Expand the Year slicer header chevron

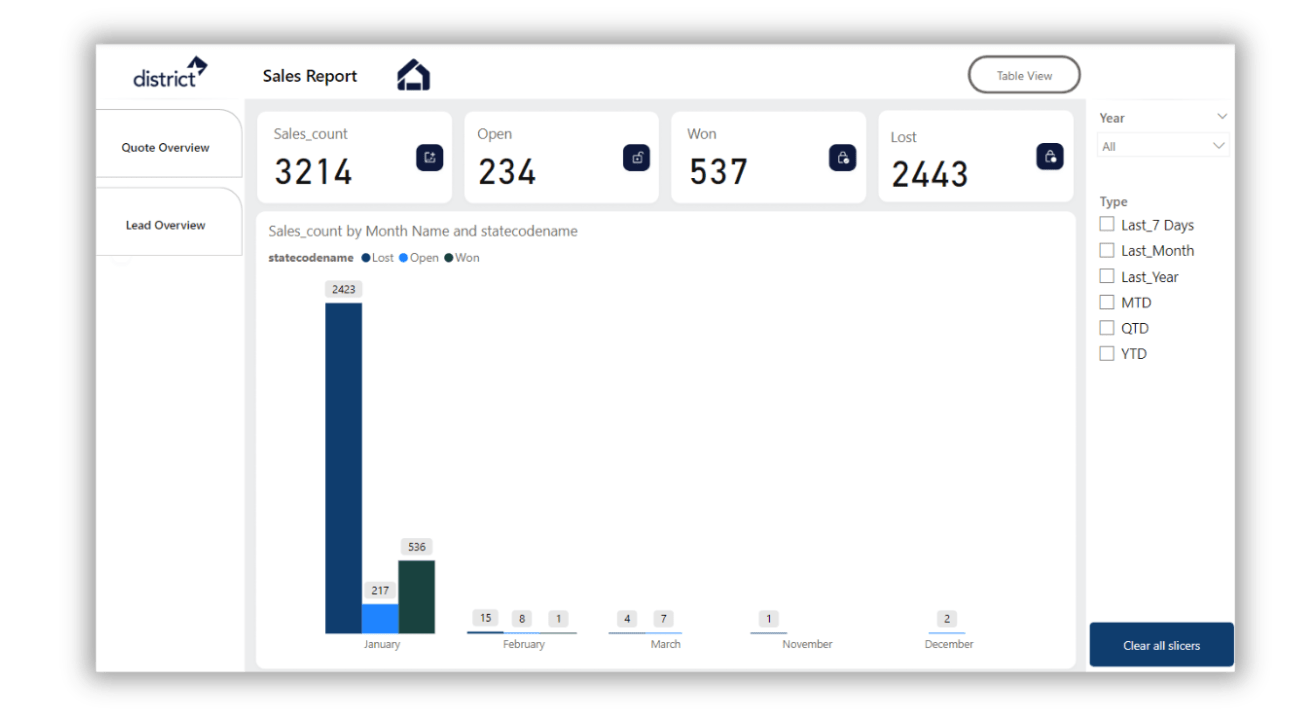click(x=1222, y=116)
